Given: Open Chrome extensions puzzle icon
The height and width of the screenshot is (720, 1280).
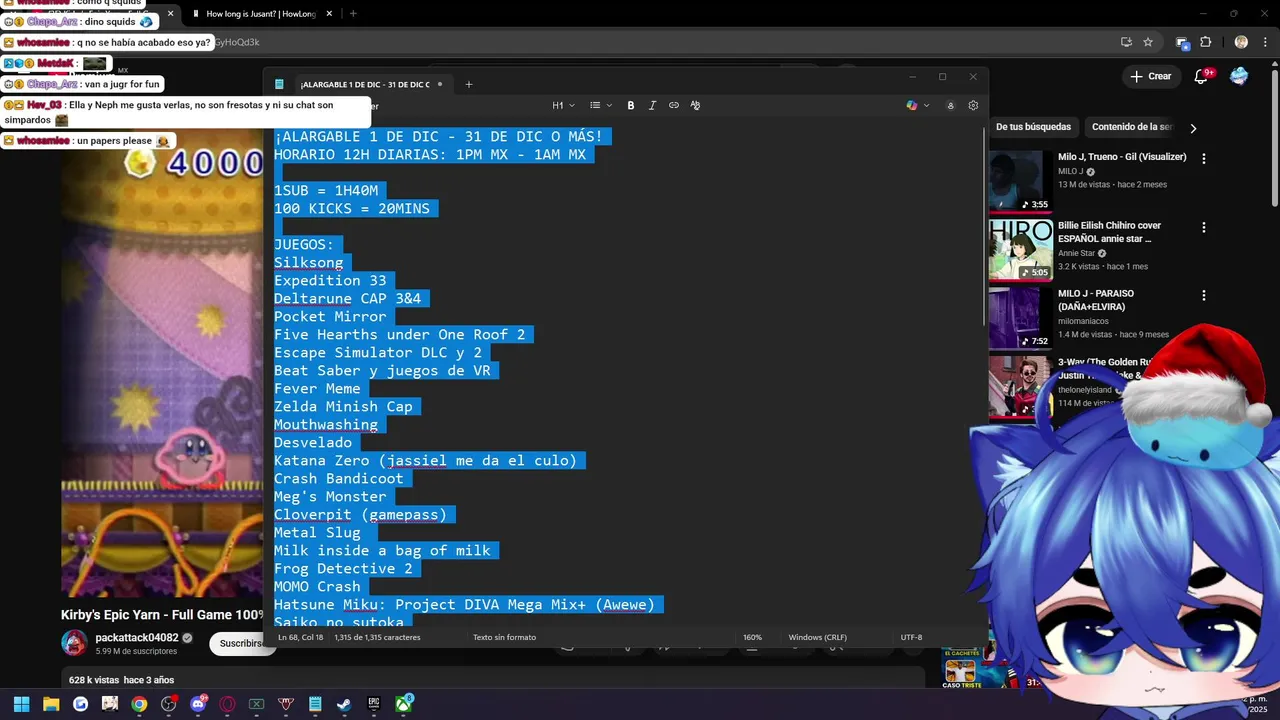Looking at the screenshot, I should pyautogui.click(x=1205, y=42).
